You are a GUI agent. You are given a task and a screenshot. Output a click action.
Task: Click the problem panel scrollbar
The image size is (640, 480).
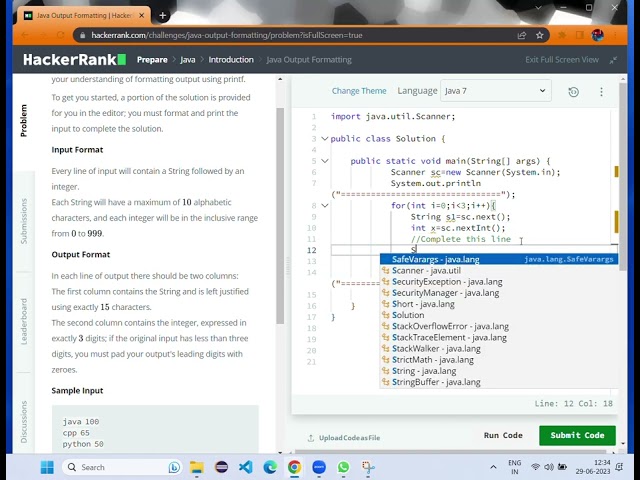click(280, 216)
